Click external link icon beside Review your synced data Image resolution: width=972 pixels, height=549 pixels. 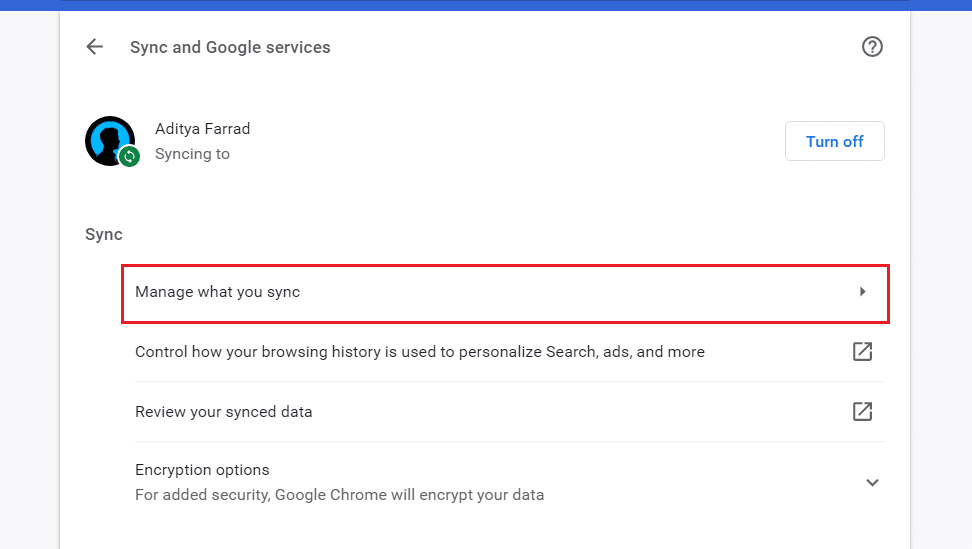click(862, 412)
